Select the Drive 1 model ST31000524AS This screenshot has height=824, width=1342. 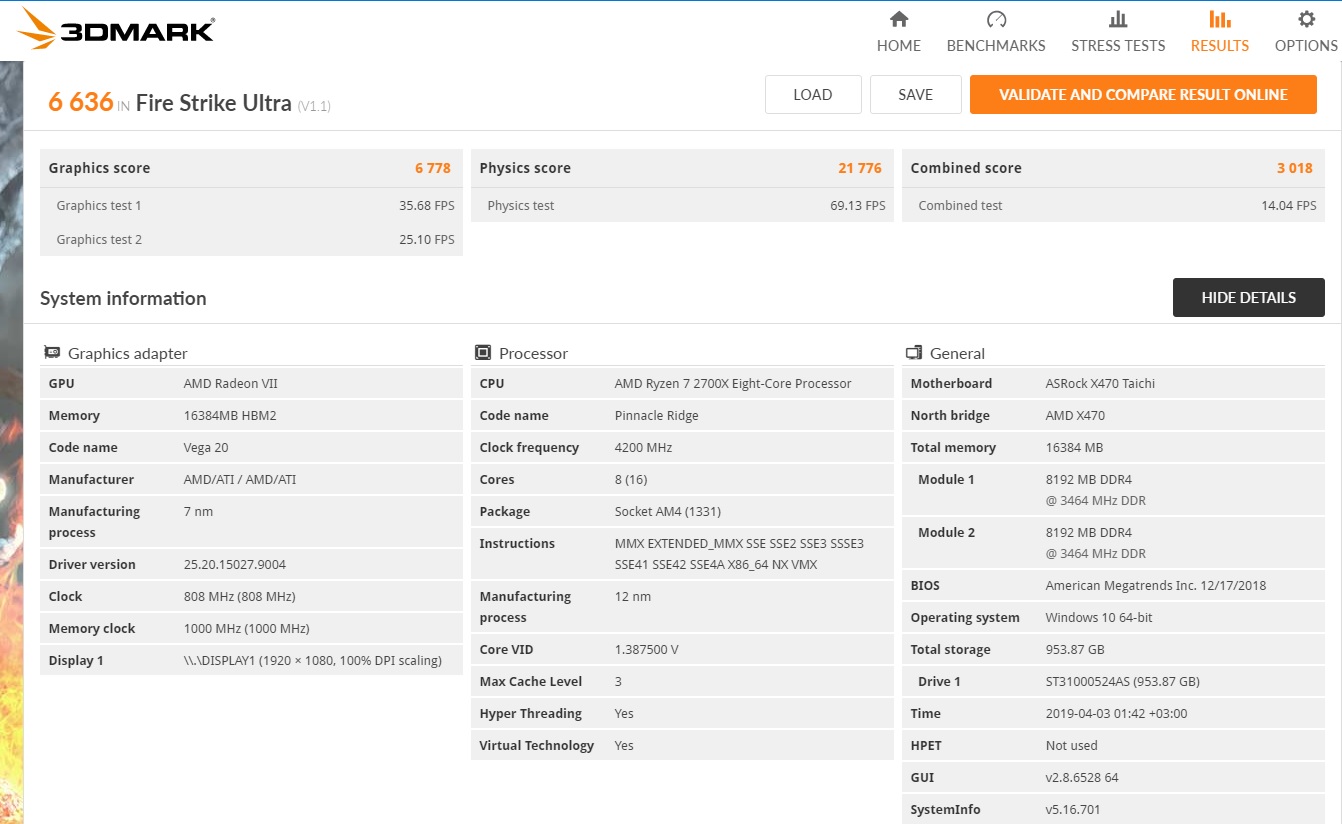[x=1123, y=682]
